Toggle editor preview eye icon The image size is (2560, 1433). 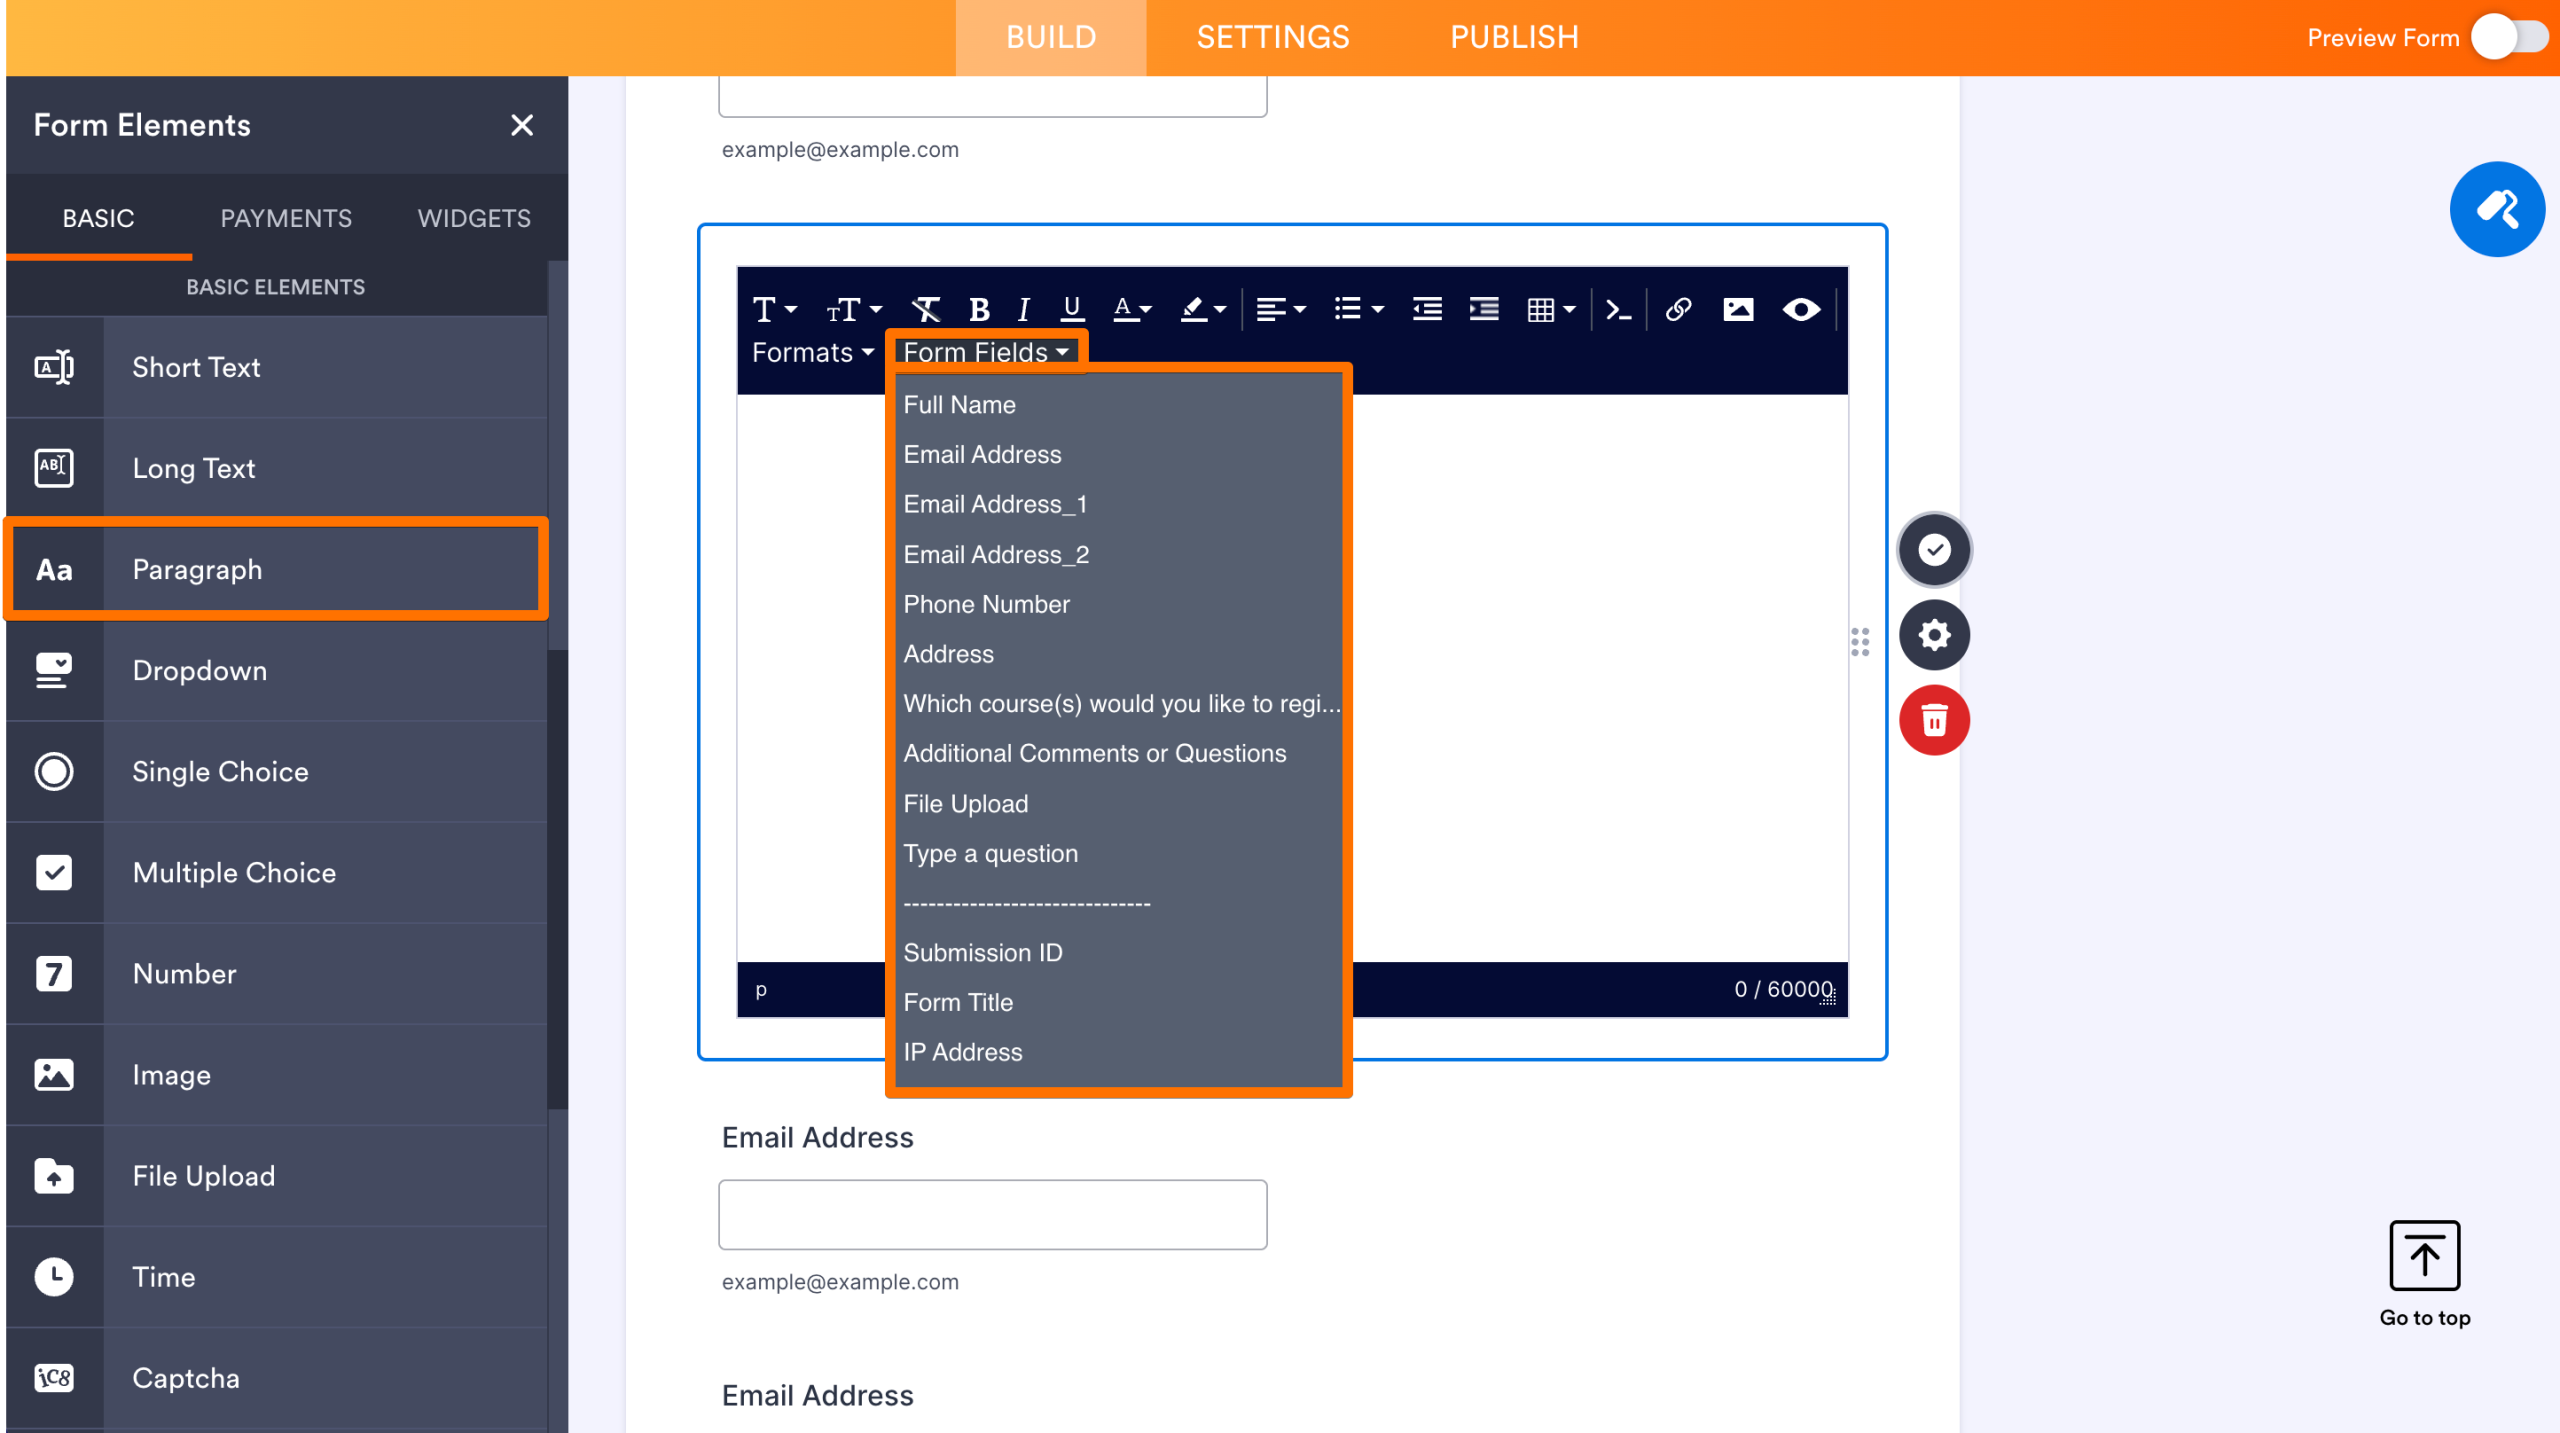click(x=1801, y=310)
